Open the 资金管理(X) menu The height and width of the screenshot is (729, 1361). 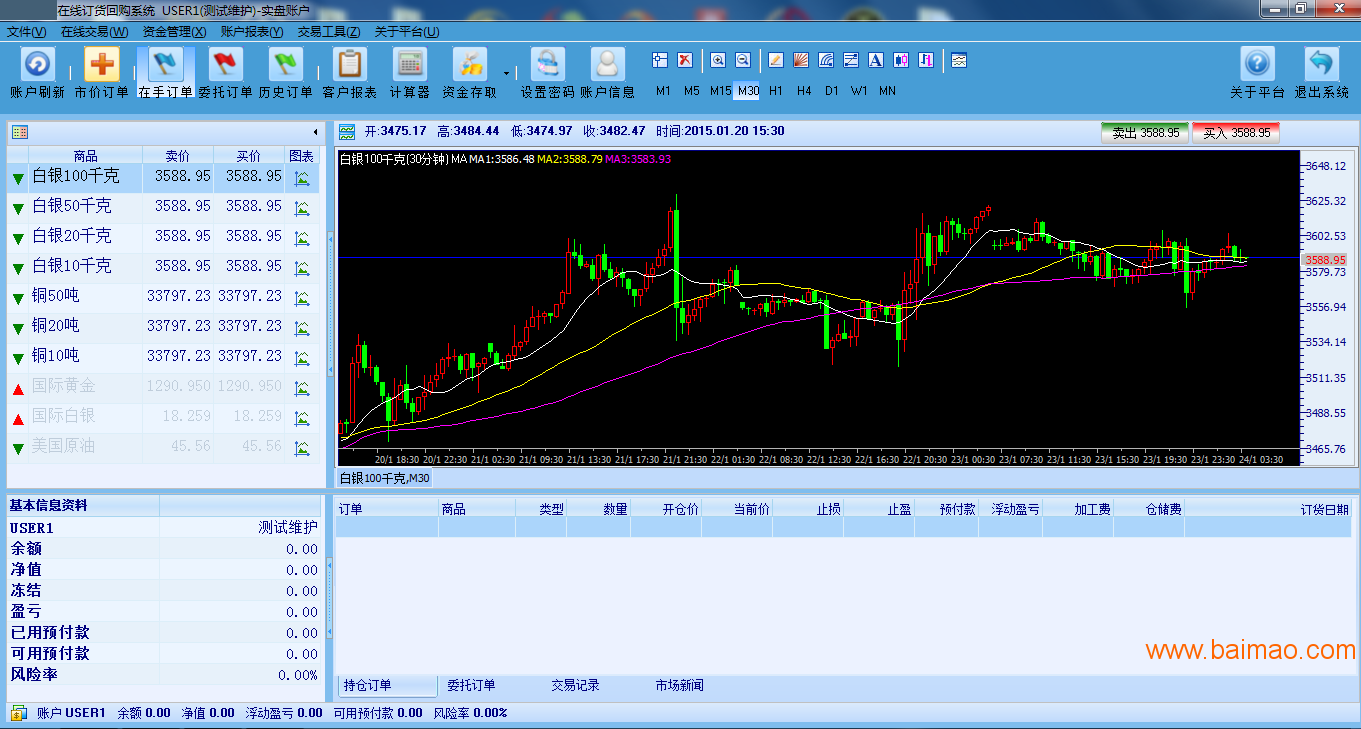[174, 32]
